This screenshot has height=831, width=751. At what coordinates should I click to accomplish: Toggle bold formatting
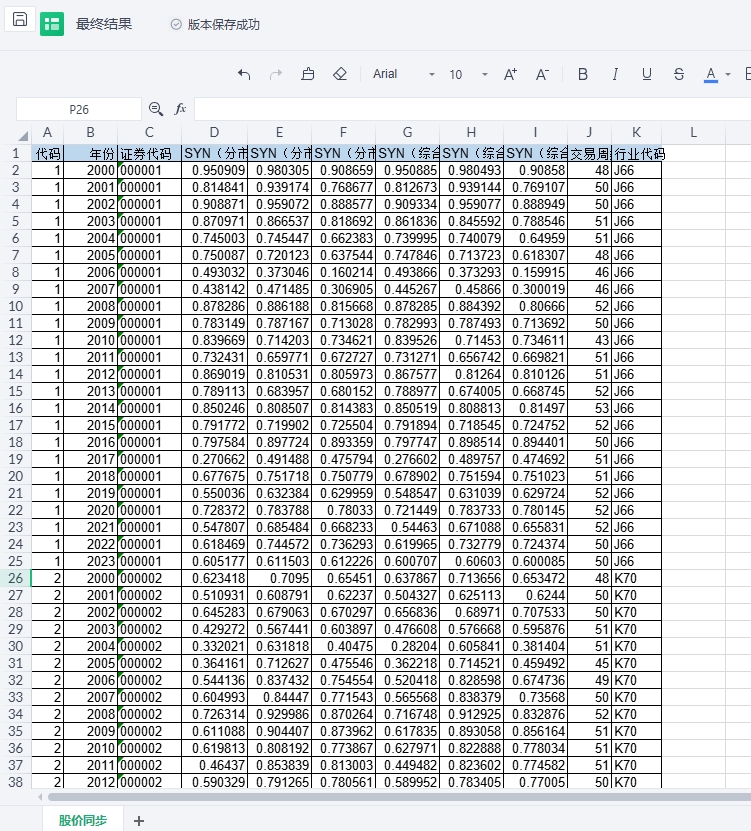tap(582, 74)
